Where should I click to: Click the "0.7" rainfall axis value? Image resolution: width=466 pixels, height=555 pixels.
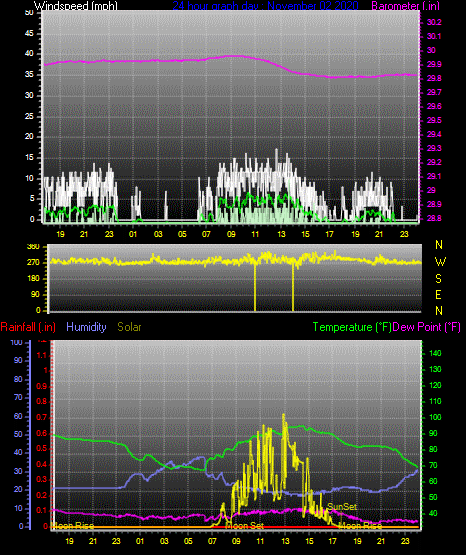point(42,417)
